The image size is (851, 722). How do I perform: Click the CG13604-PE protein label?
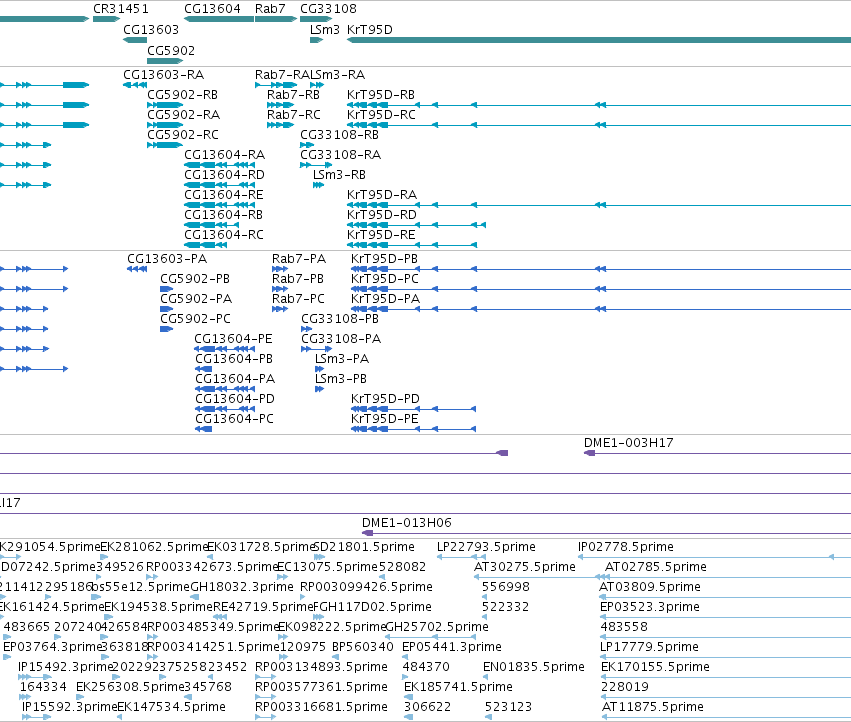pos(233,339)
